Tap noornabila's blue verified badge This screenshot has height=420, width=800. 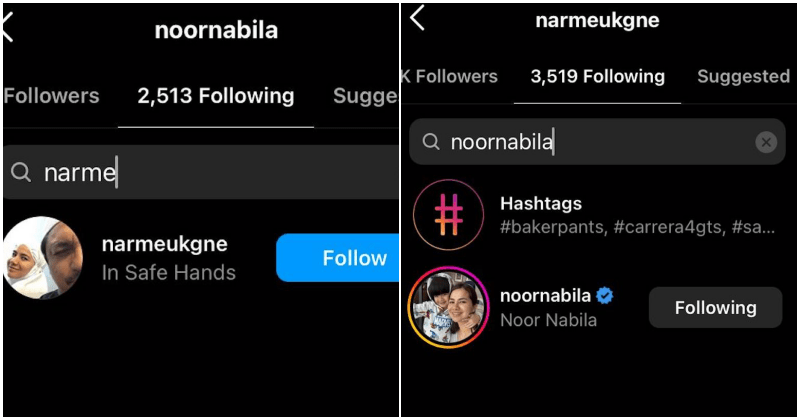pos(605,295)
